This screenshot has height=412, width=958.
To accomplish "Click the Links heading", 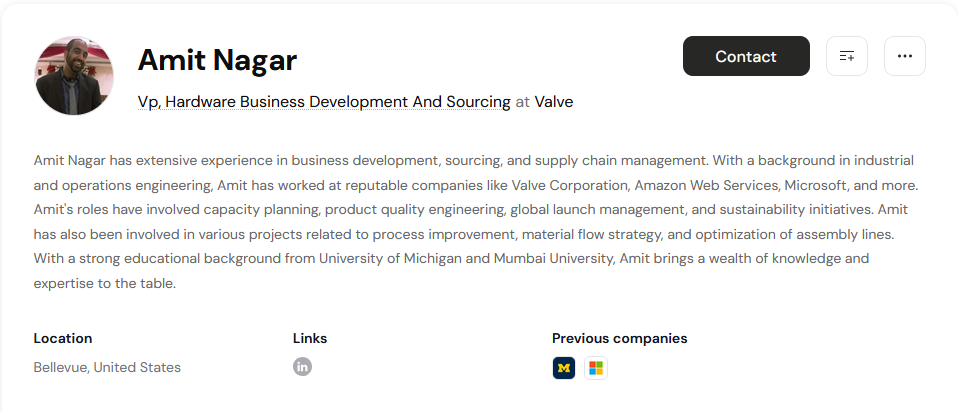I will click(310, 338).
